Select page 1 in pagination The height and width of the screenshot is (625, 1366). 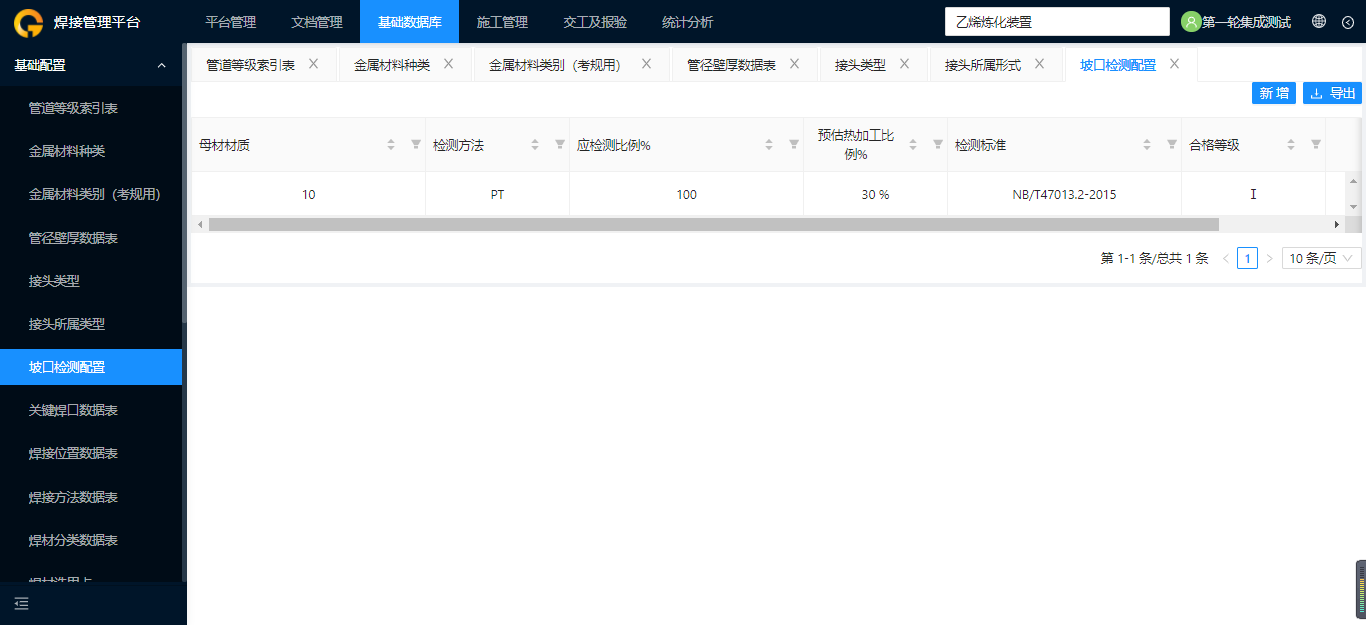[1247, 258]
